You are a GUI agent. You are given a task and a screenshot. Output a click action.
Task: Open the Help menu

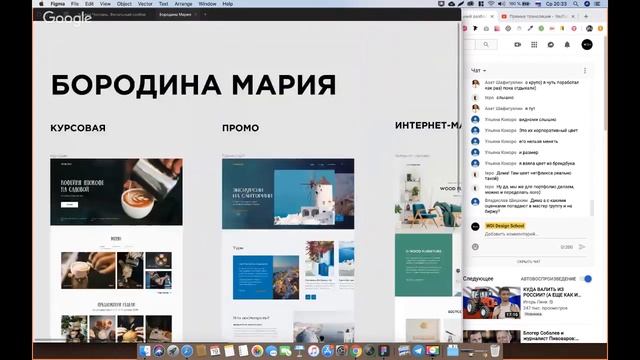(227, 4)
